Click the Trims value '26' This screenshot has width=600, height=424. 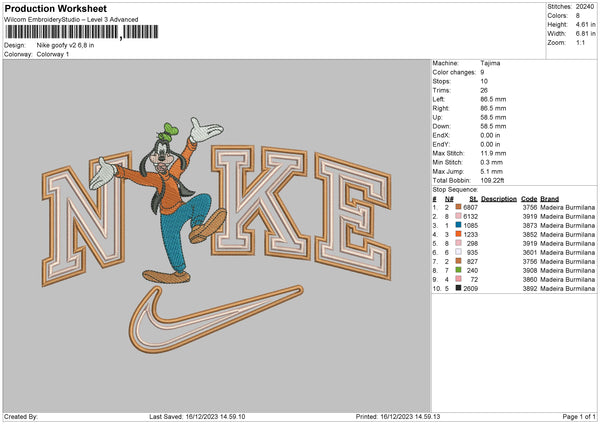click(x=484, y=90)
